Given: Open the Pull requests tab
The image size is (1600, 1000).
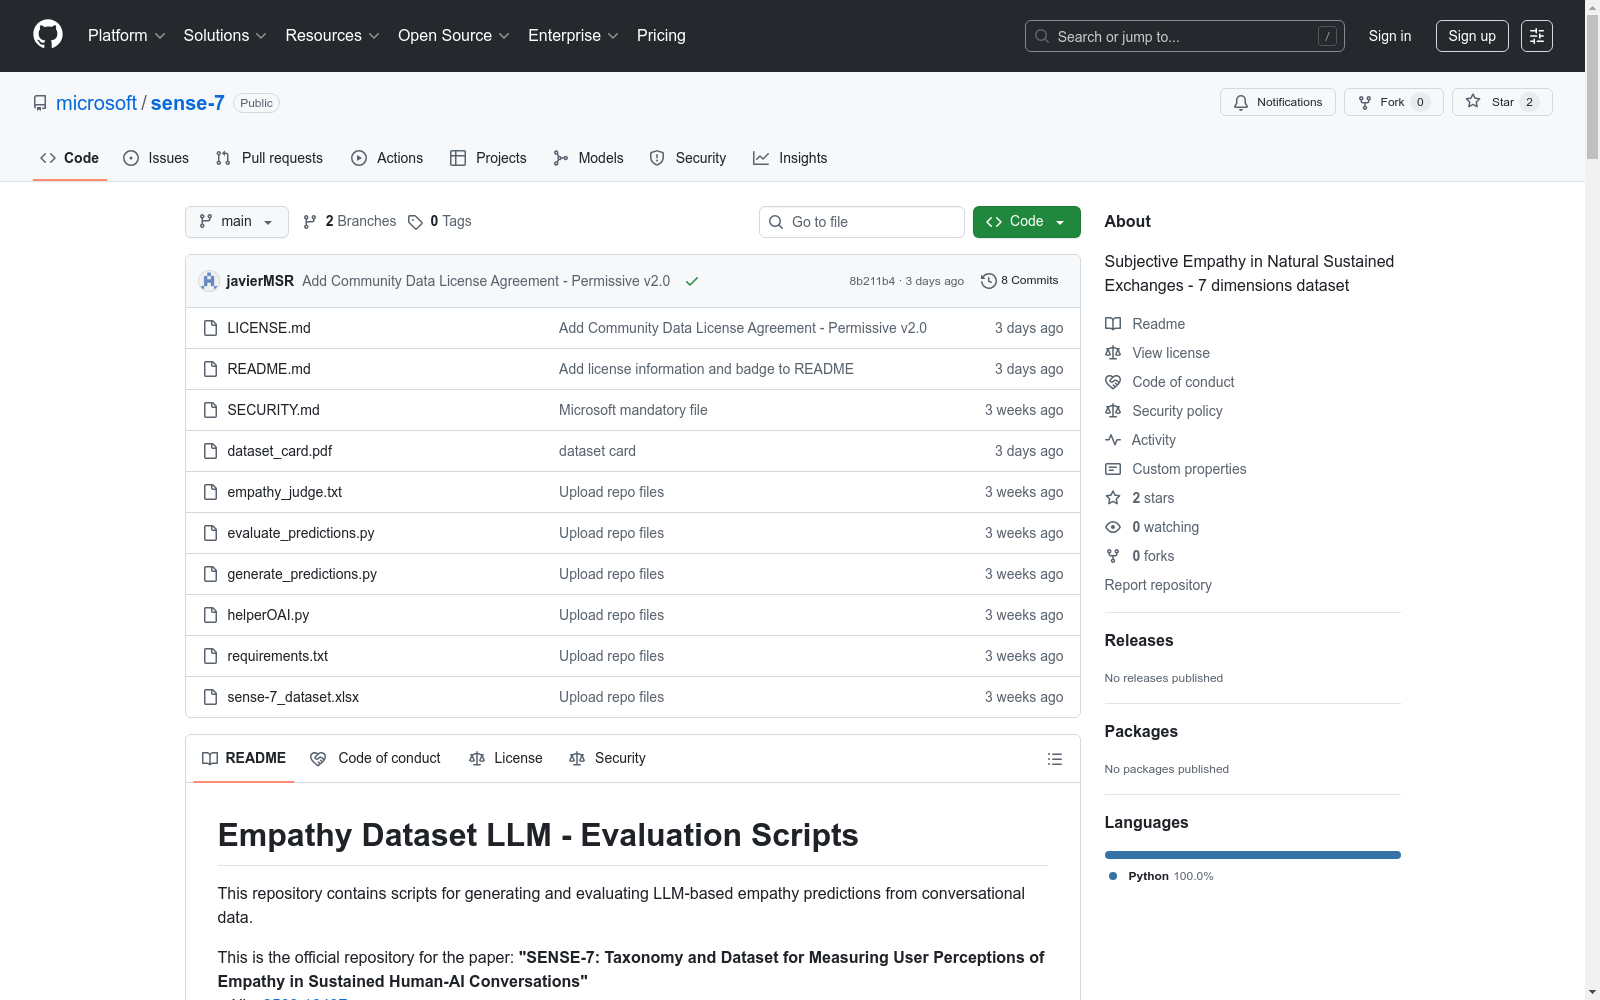Looking at the screenshot, I should 269,158.
